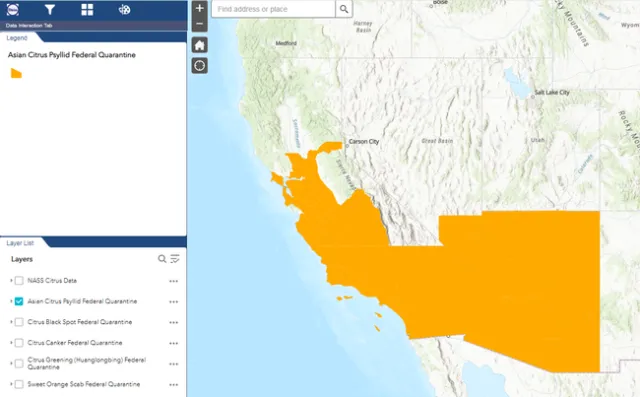Click 'Citrus Black Spot Federal Quarantine' layer name
Viewport: 640px width, 397px height.
tap(80, 322)
